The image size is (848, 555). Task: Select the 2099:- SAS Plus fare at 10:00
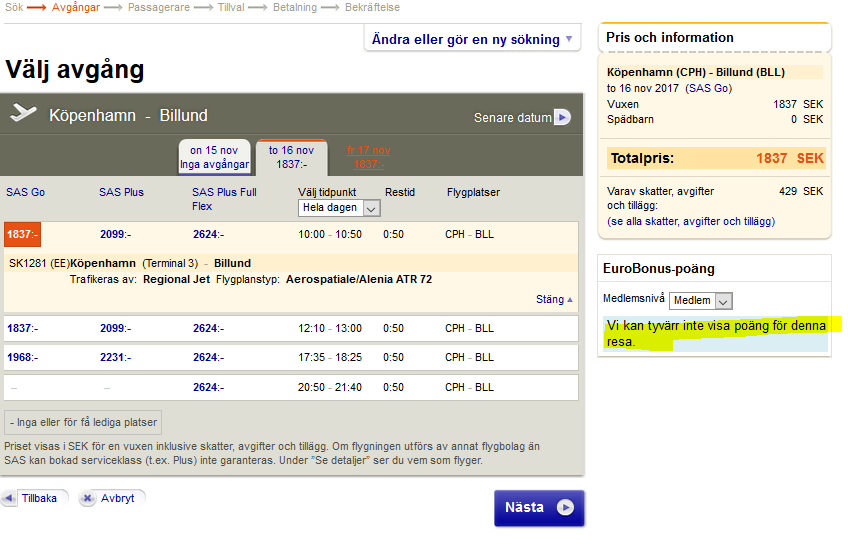tap(115, 234)
